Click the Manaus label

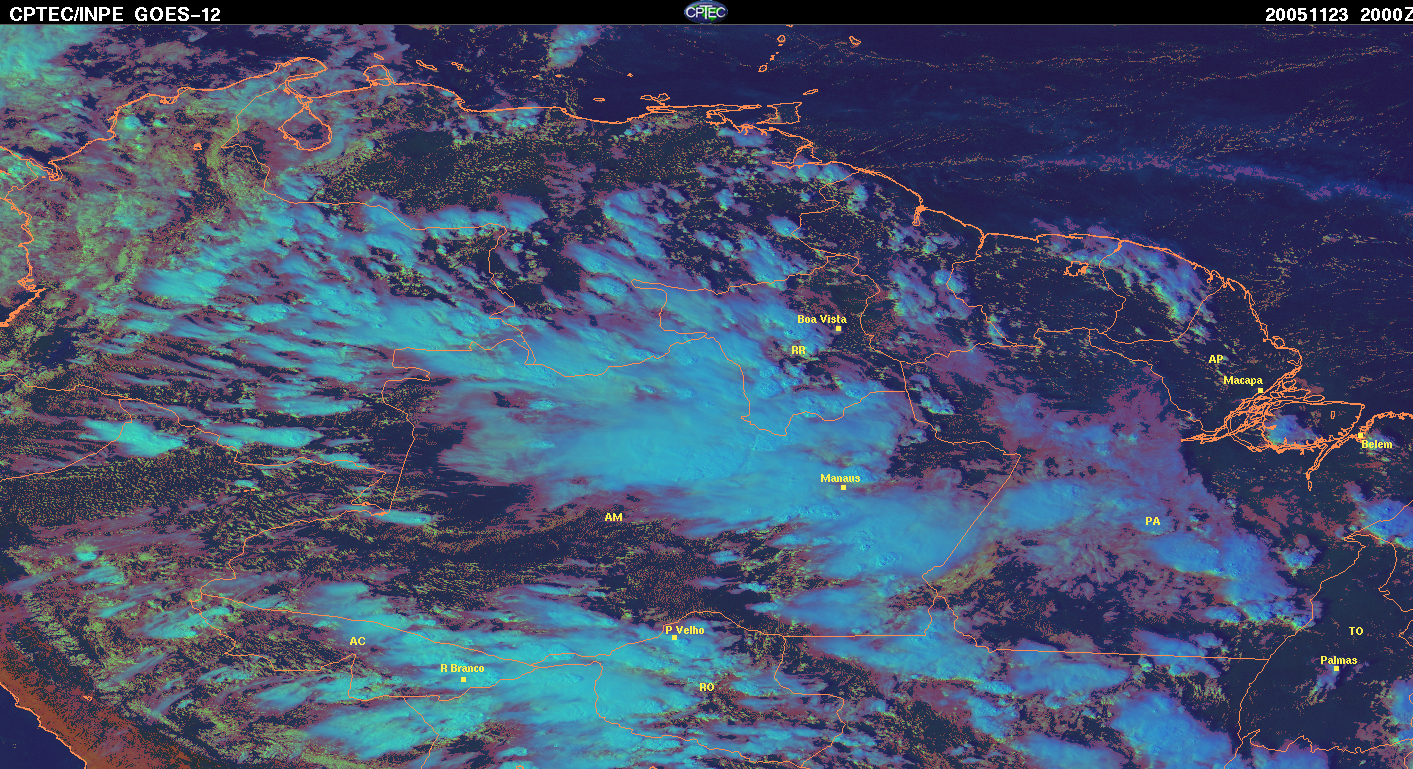point(840,478)
